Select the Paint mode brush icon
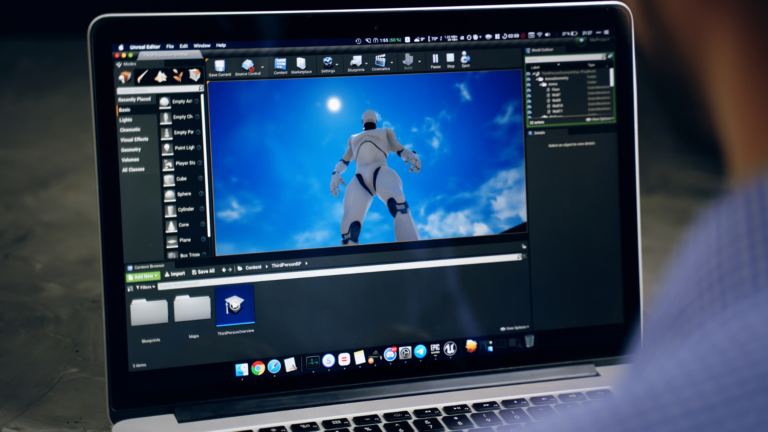 (143, 76)
